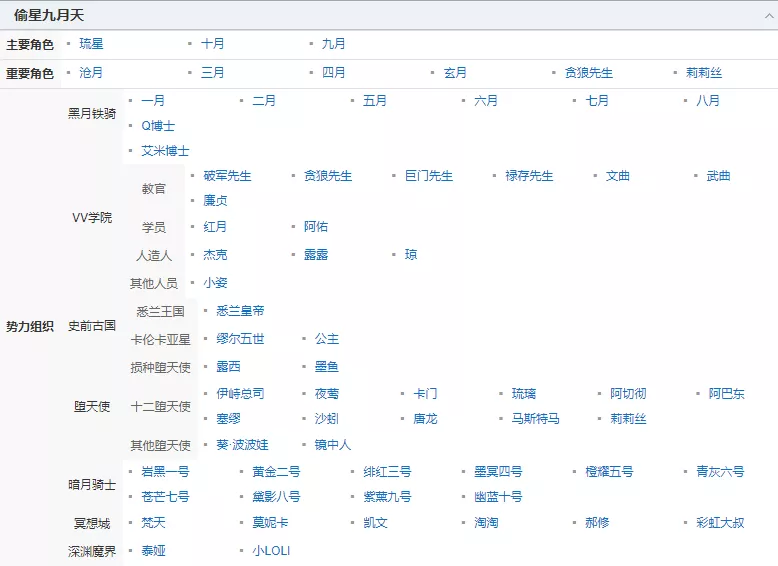Viewport: 778px width, 566px height.
Task: Open the 缪尔五世 link
Action: (240, 339)
